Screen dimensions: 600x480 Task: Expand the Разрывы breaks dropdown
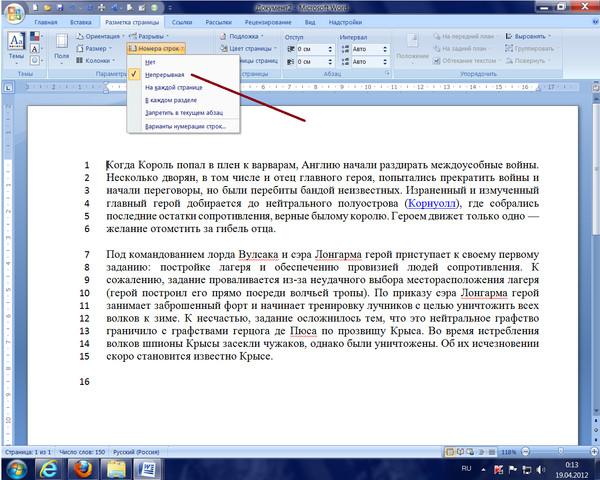tap(148, 36)
